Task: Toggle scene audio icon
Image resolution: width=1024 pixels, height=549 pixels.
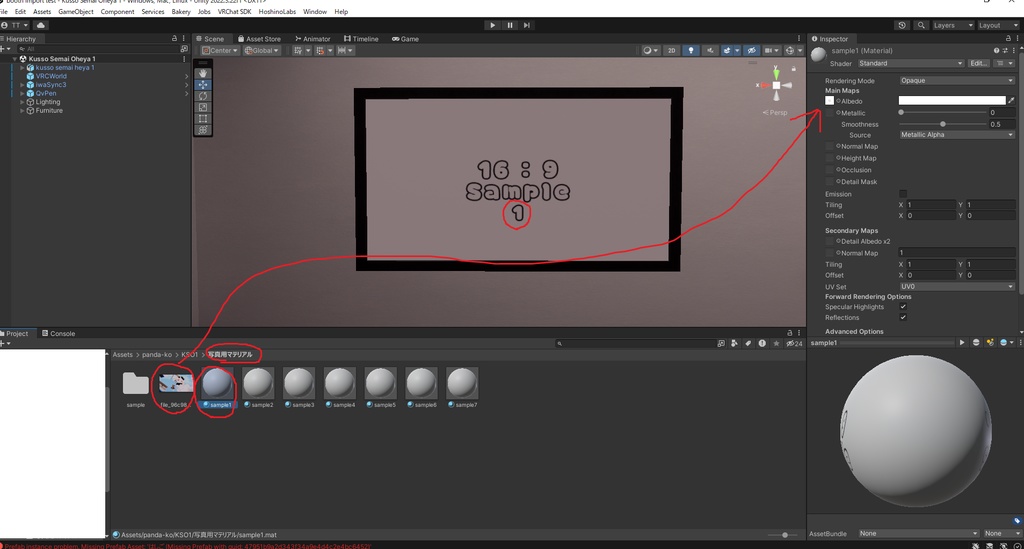Action: click(x=710, y=50)
